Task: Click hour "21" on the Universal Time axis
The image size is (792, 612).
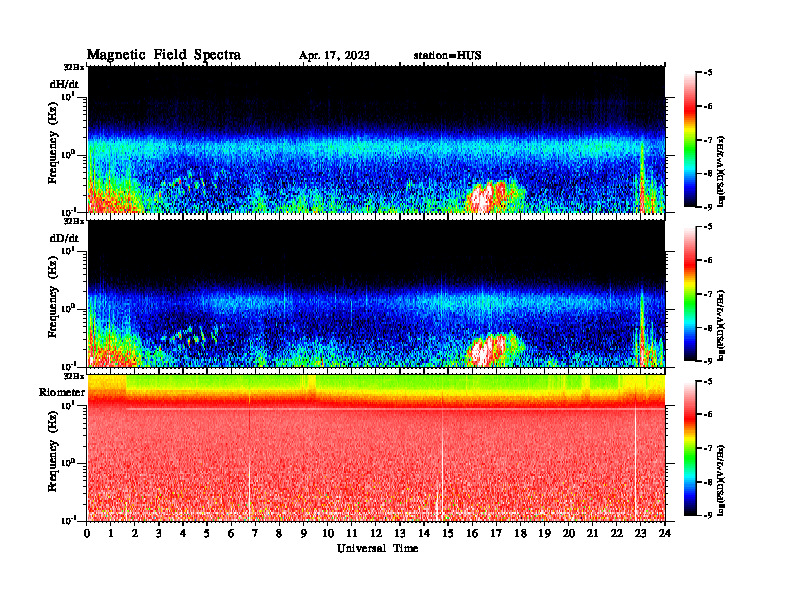Action: (592, 534)
